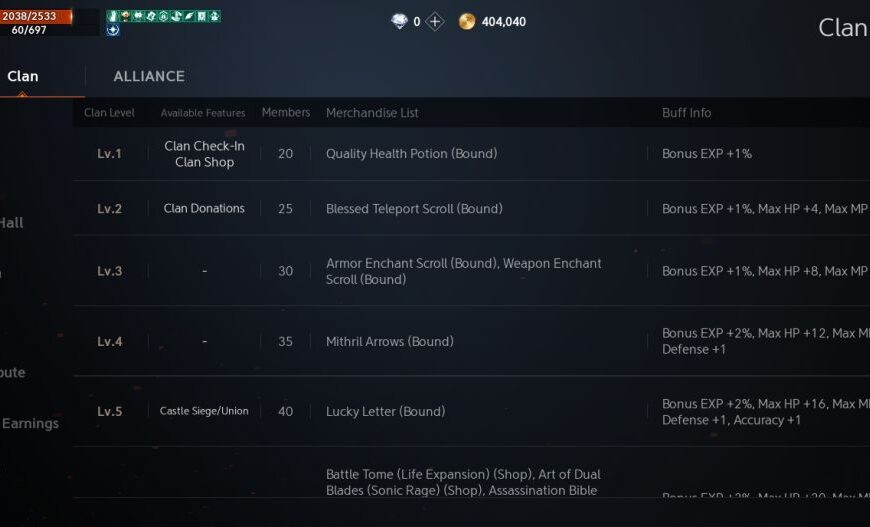Click the Clan Donations feature text

point(204,208)
